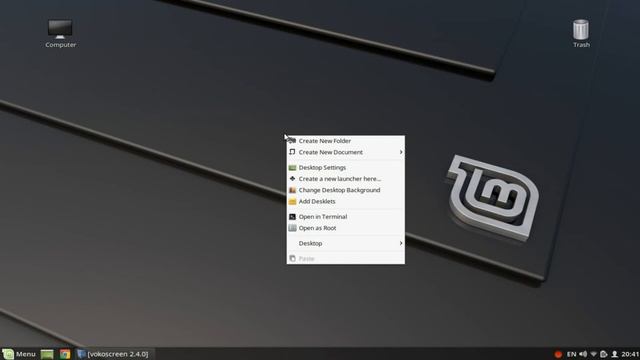This screenshot has height=360, width=640.
Task: Click the Create New Document page icon
Action: click(292, 152)
